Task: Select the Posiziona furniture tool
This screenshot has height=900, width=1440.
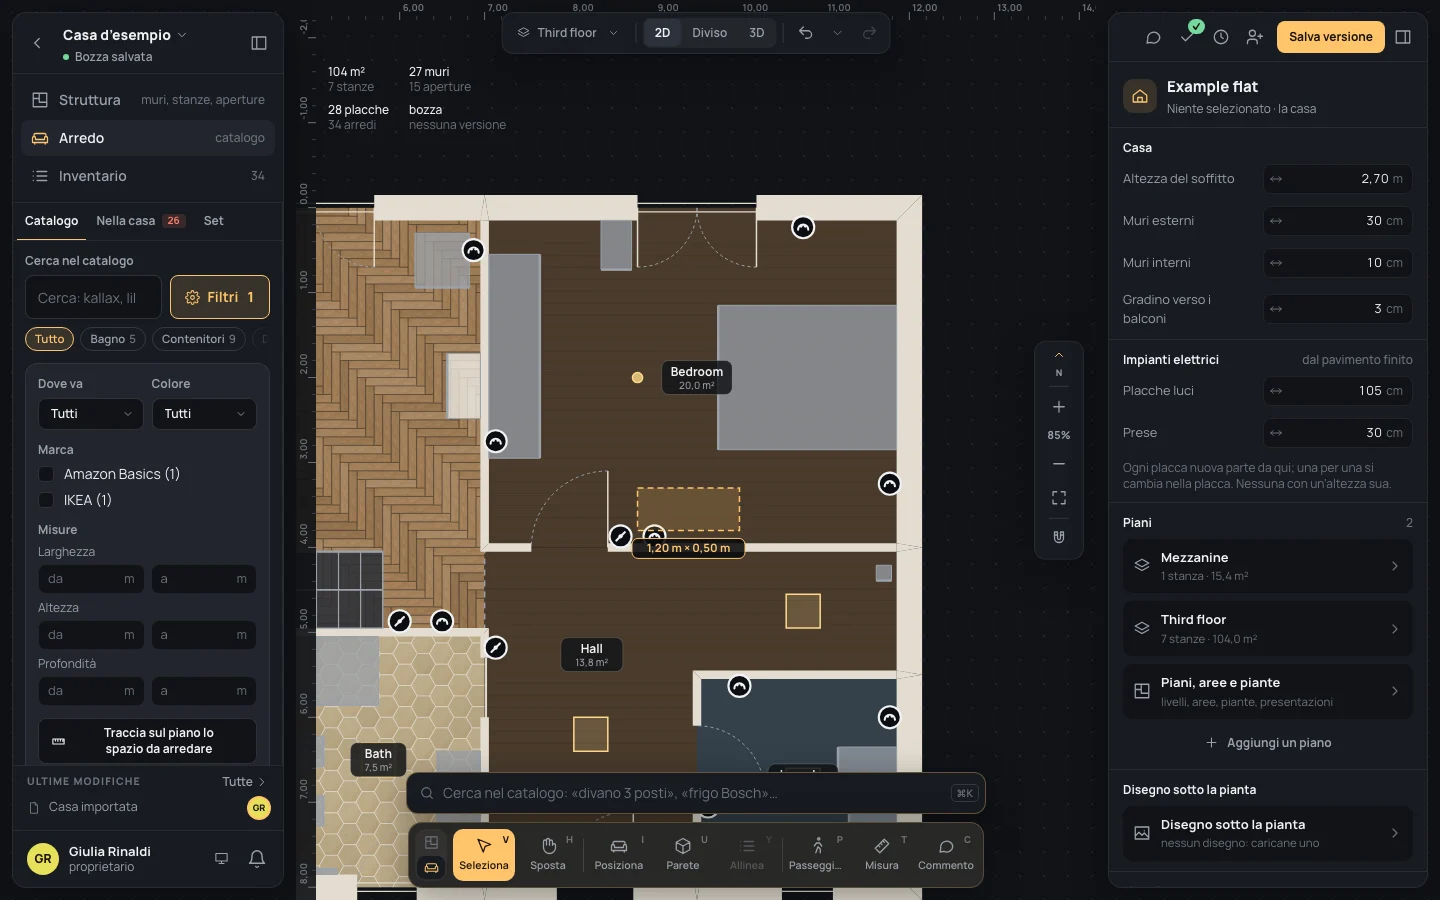Action: point(619,855)
